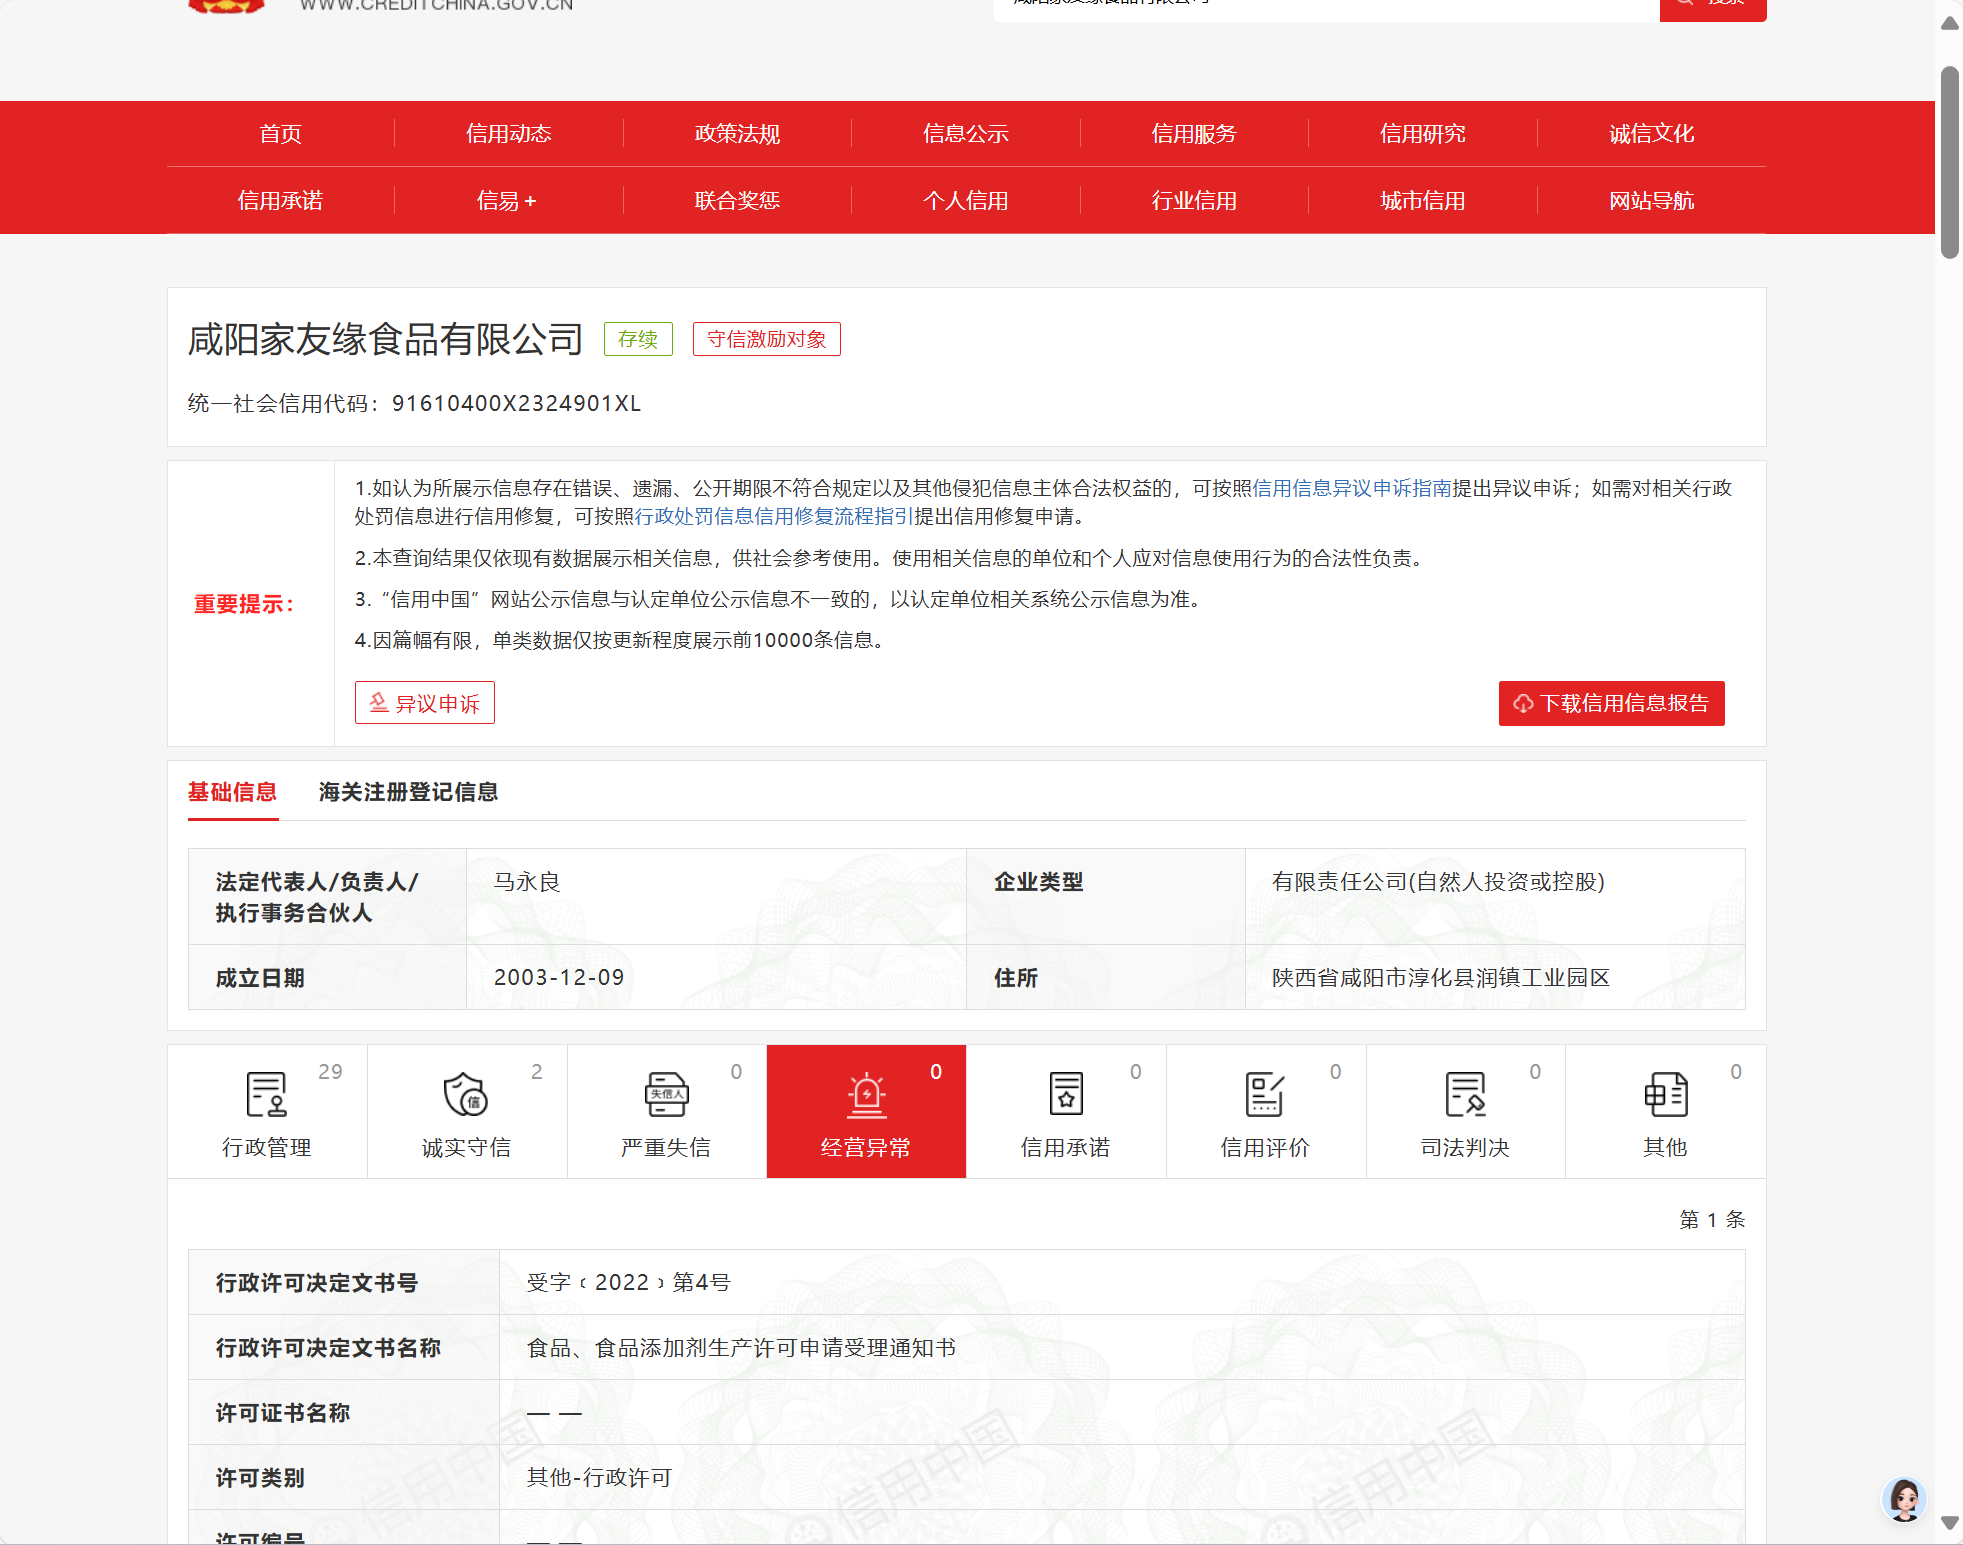Click the page vertical scrollbar thumb
The image size is (1963, 1545).
coord(1949,162)
